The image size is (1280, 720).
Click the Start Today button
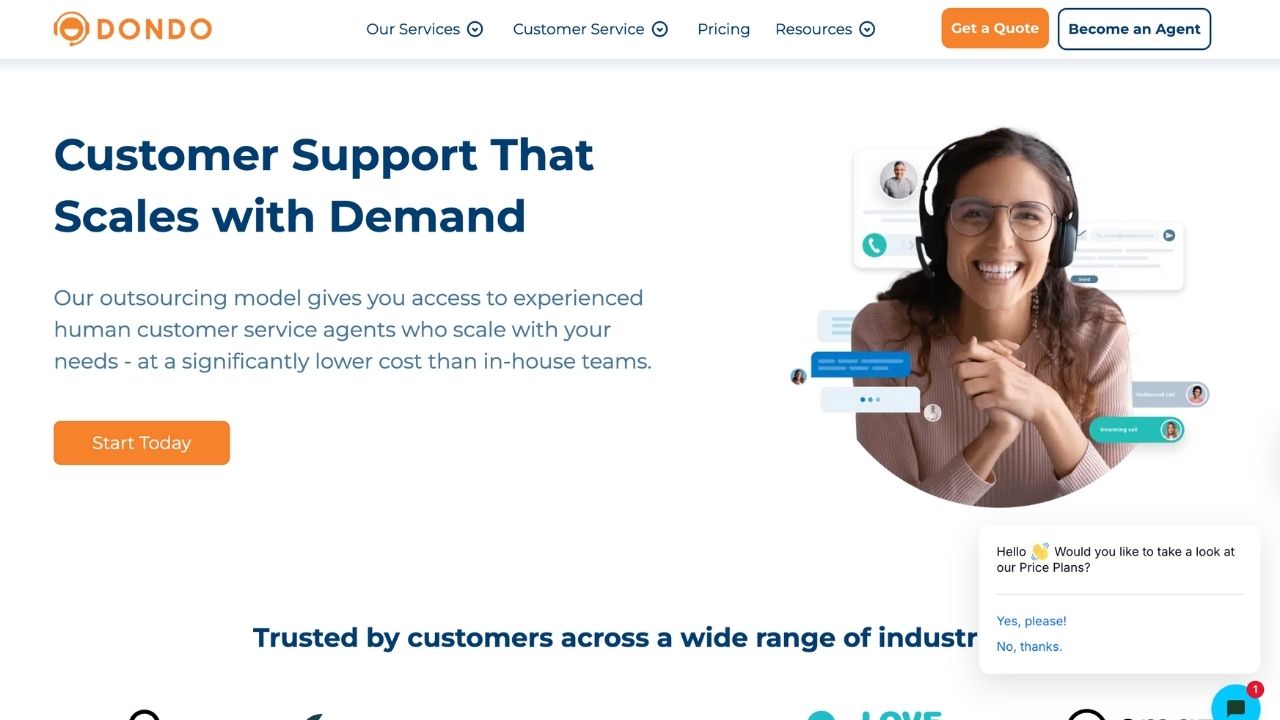142,443
